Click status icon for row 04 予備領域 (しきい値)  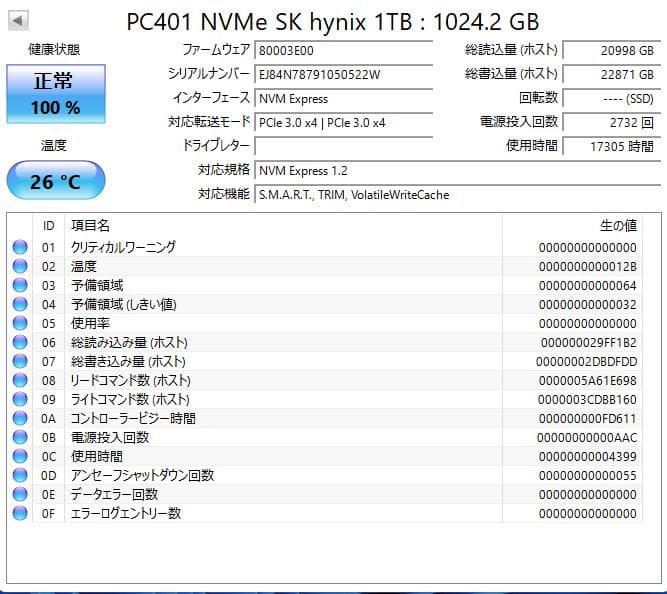click(20, 304)
